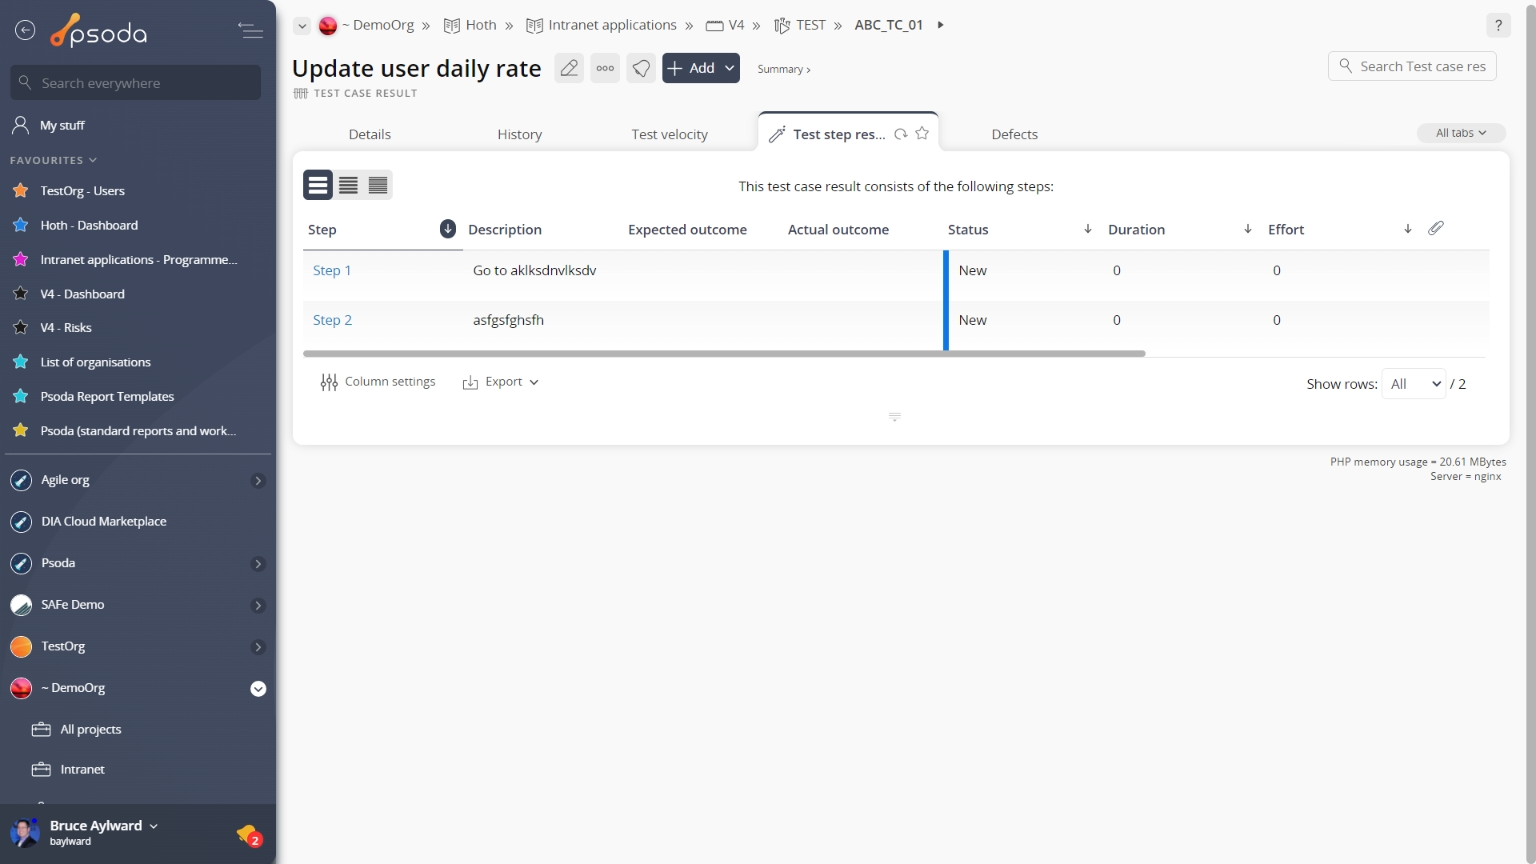The height and width of the screenshot is (864, 1536).
Task: Open DIA Cloud Marketplace organisation
Action: coord(103,522)
